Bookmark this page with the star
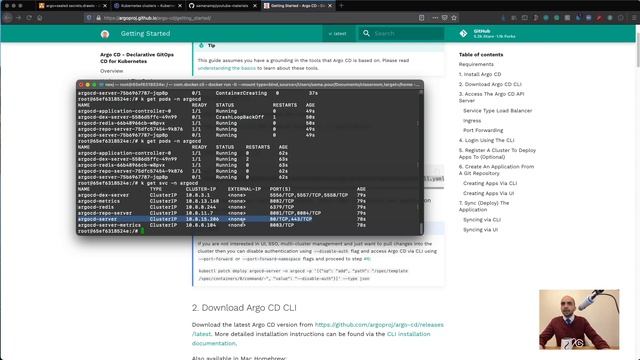 454,18
